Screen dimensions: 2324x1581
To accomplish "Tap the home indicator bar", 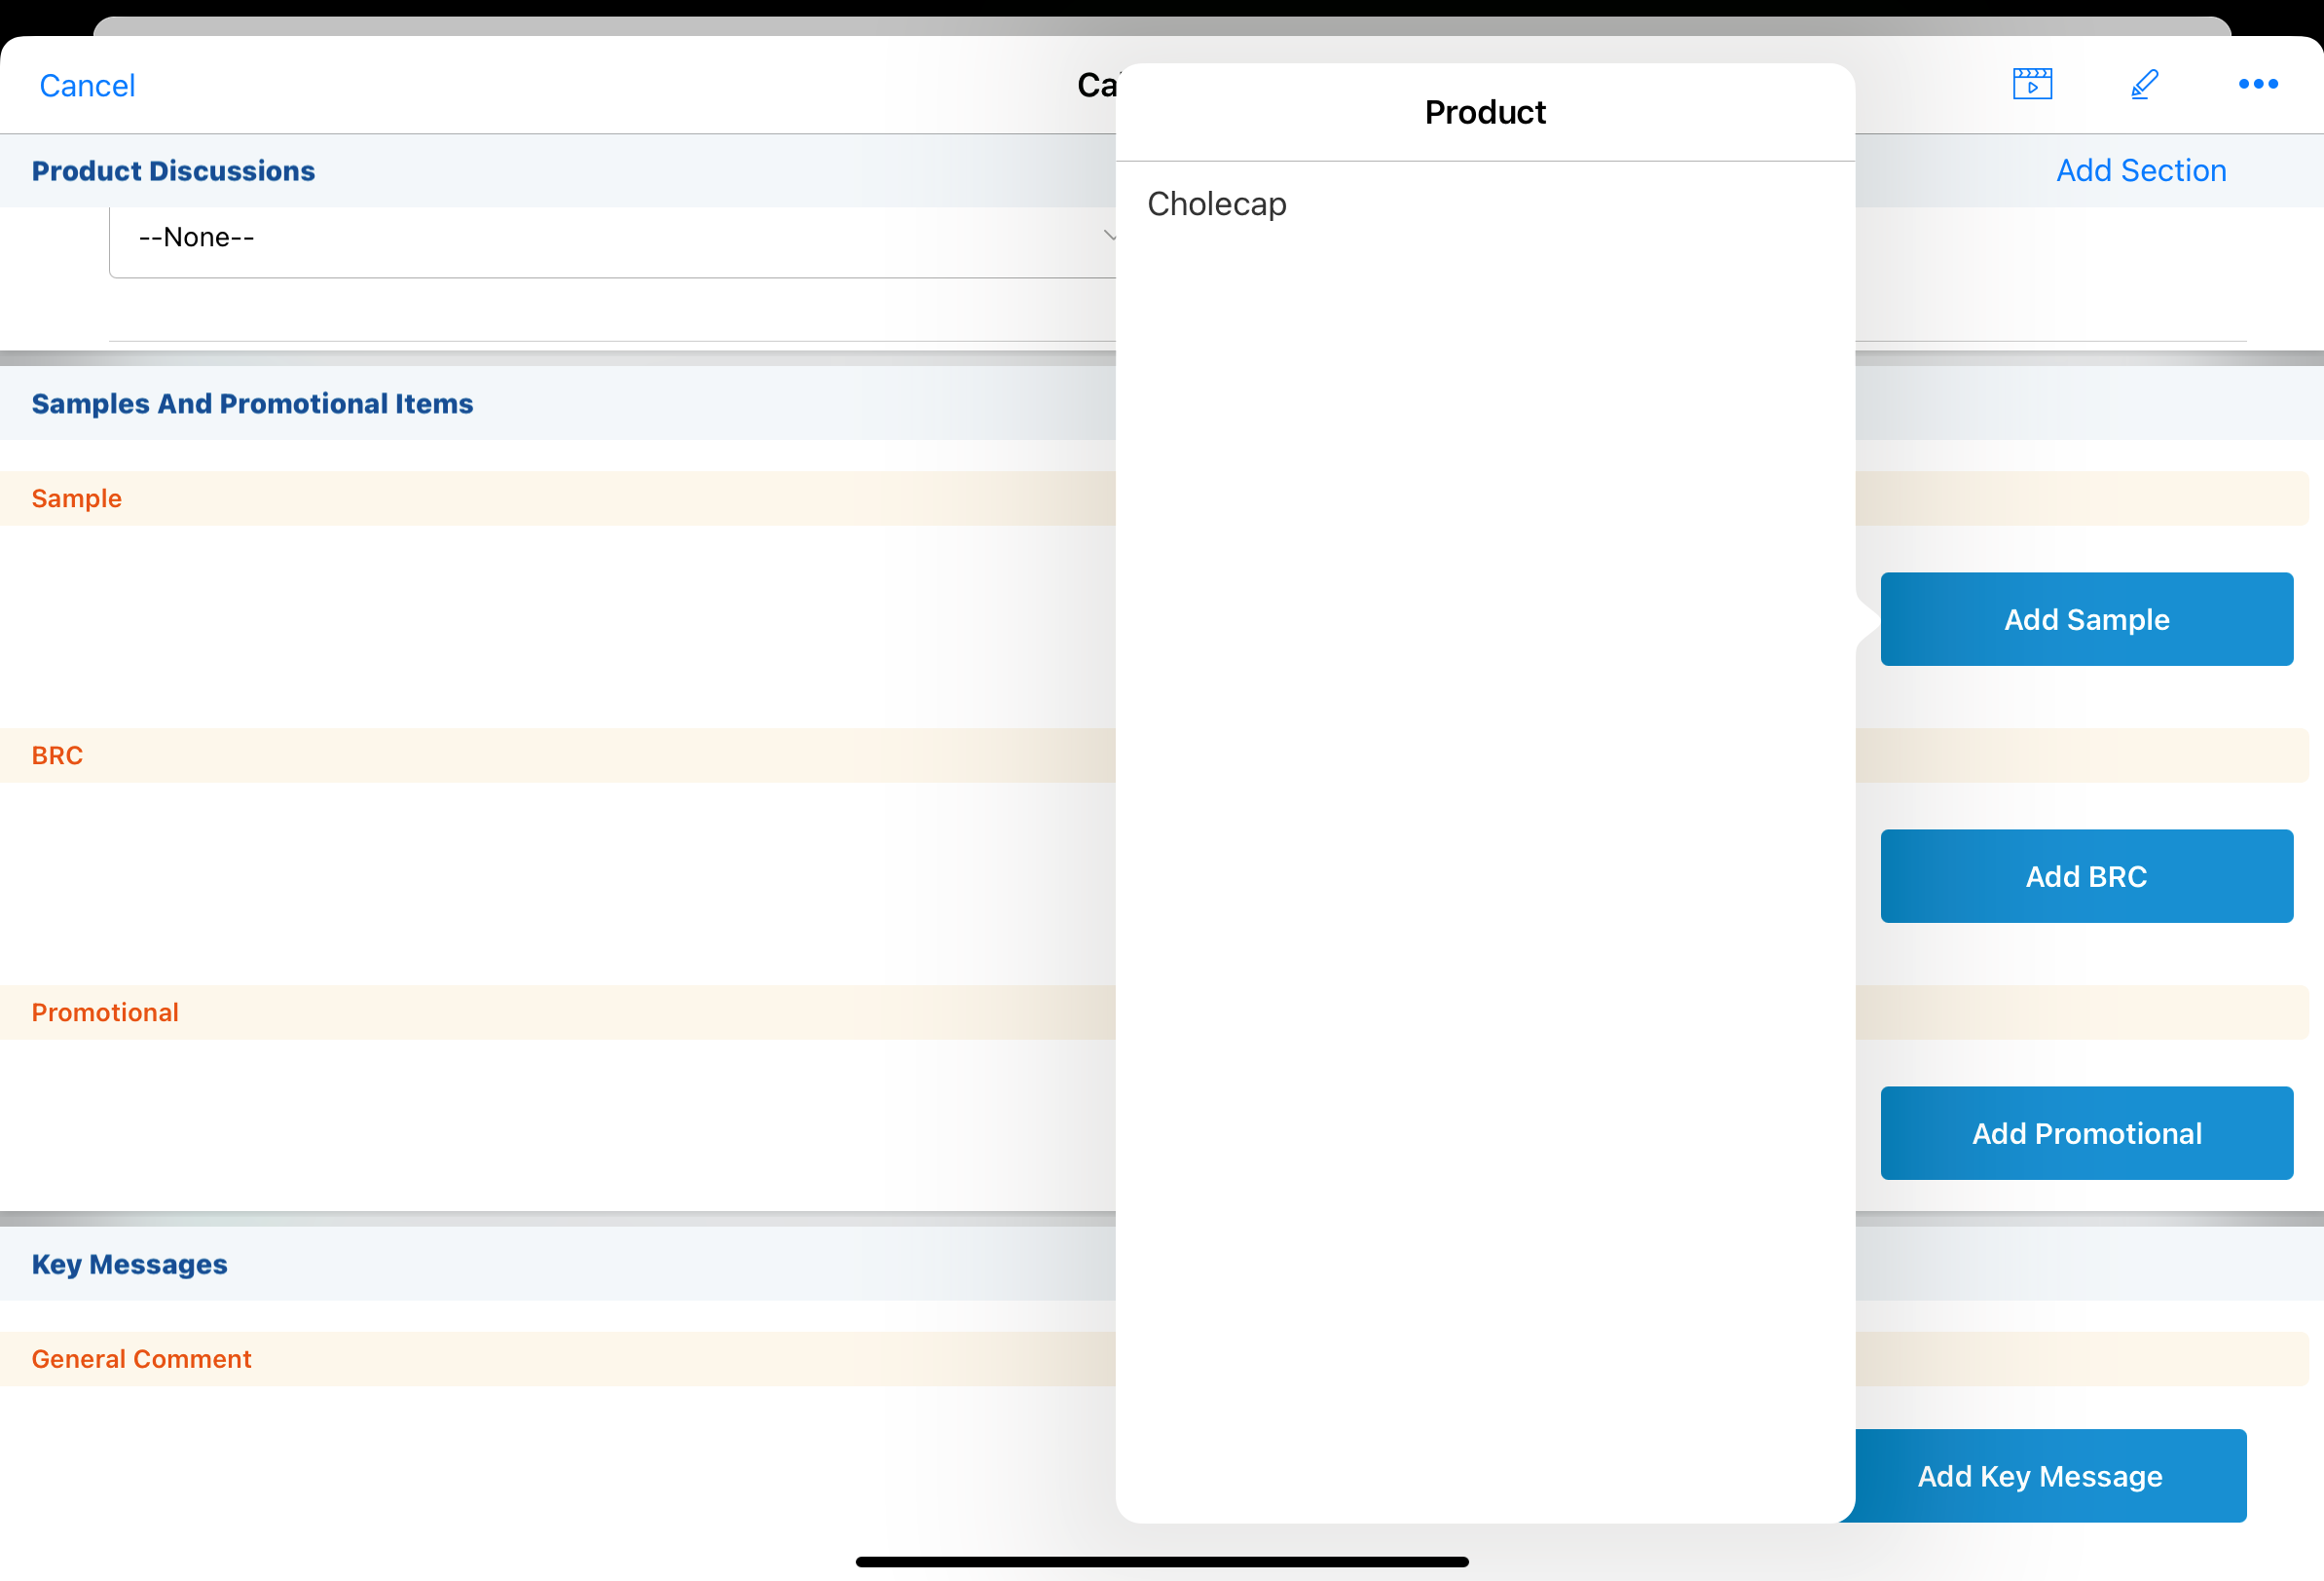I will [x=1161, y=1561].
